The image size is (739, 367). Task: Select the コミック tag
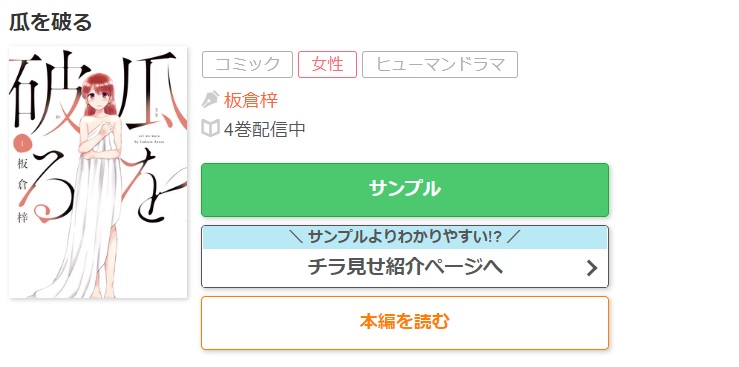247,64
